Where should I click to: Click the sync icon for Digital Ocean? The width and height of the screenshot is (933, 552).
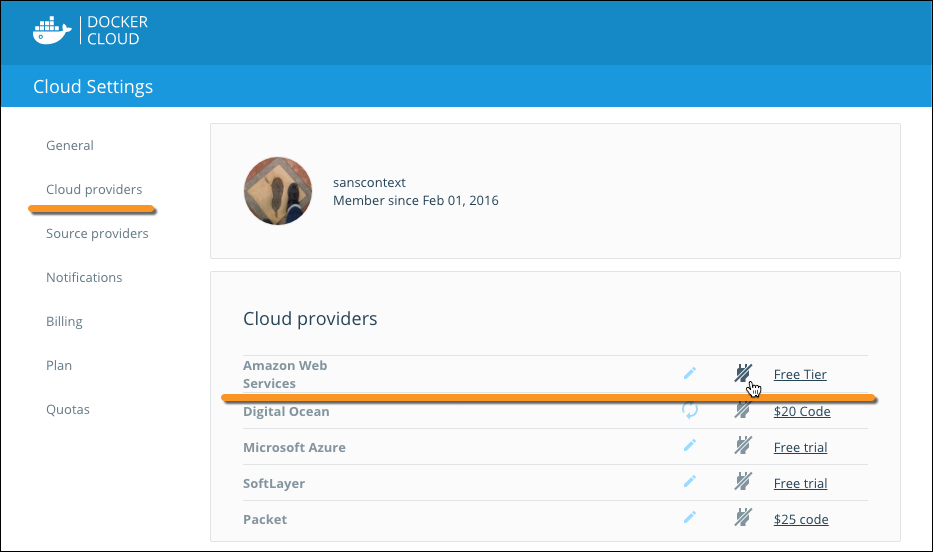(689, 410)
